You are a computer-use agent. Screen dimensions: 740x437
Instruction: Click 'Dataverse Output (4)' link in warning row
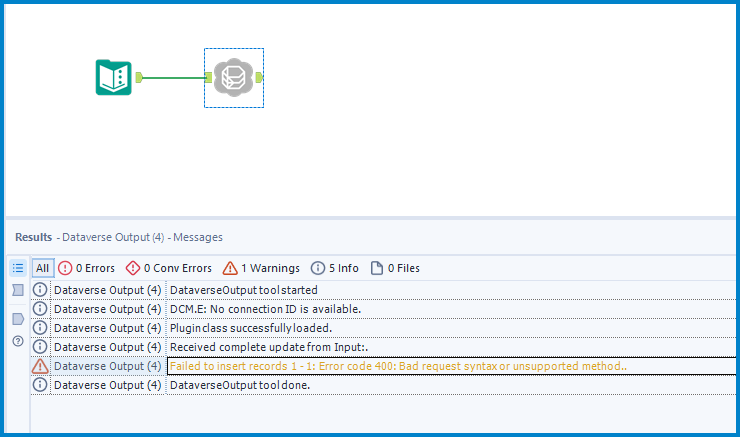(x=108, y=366)
